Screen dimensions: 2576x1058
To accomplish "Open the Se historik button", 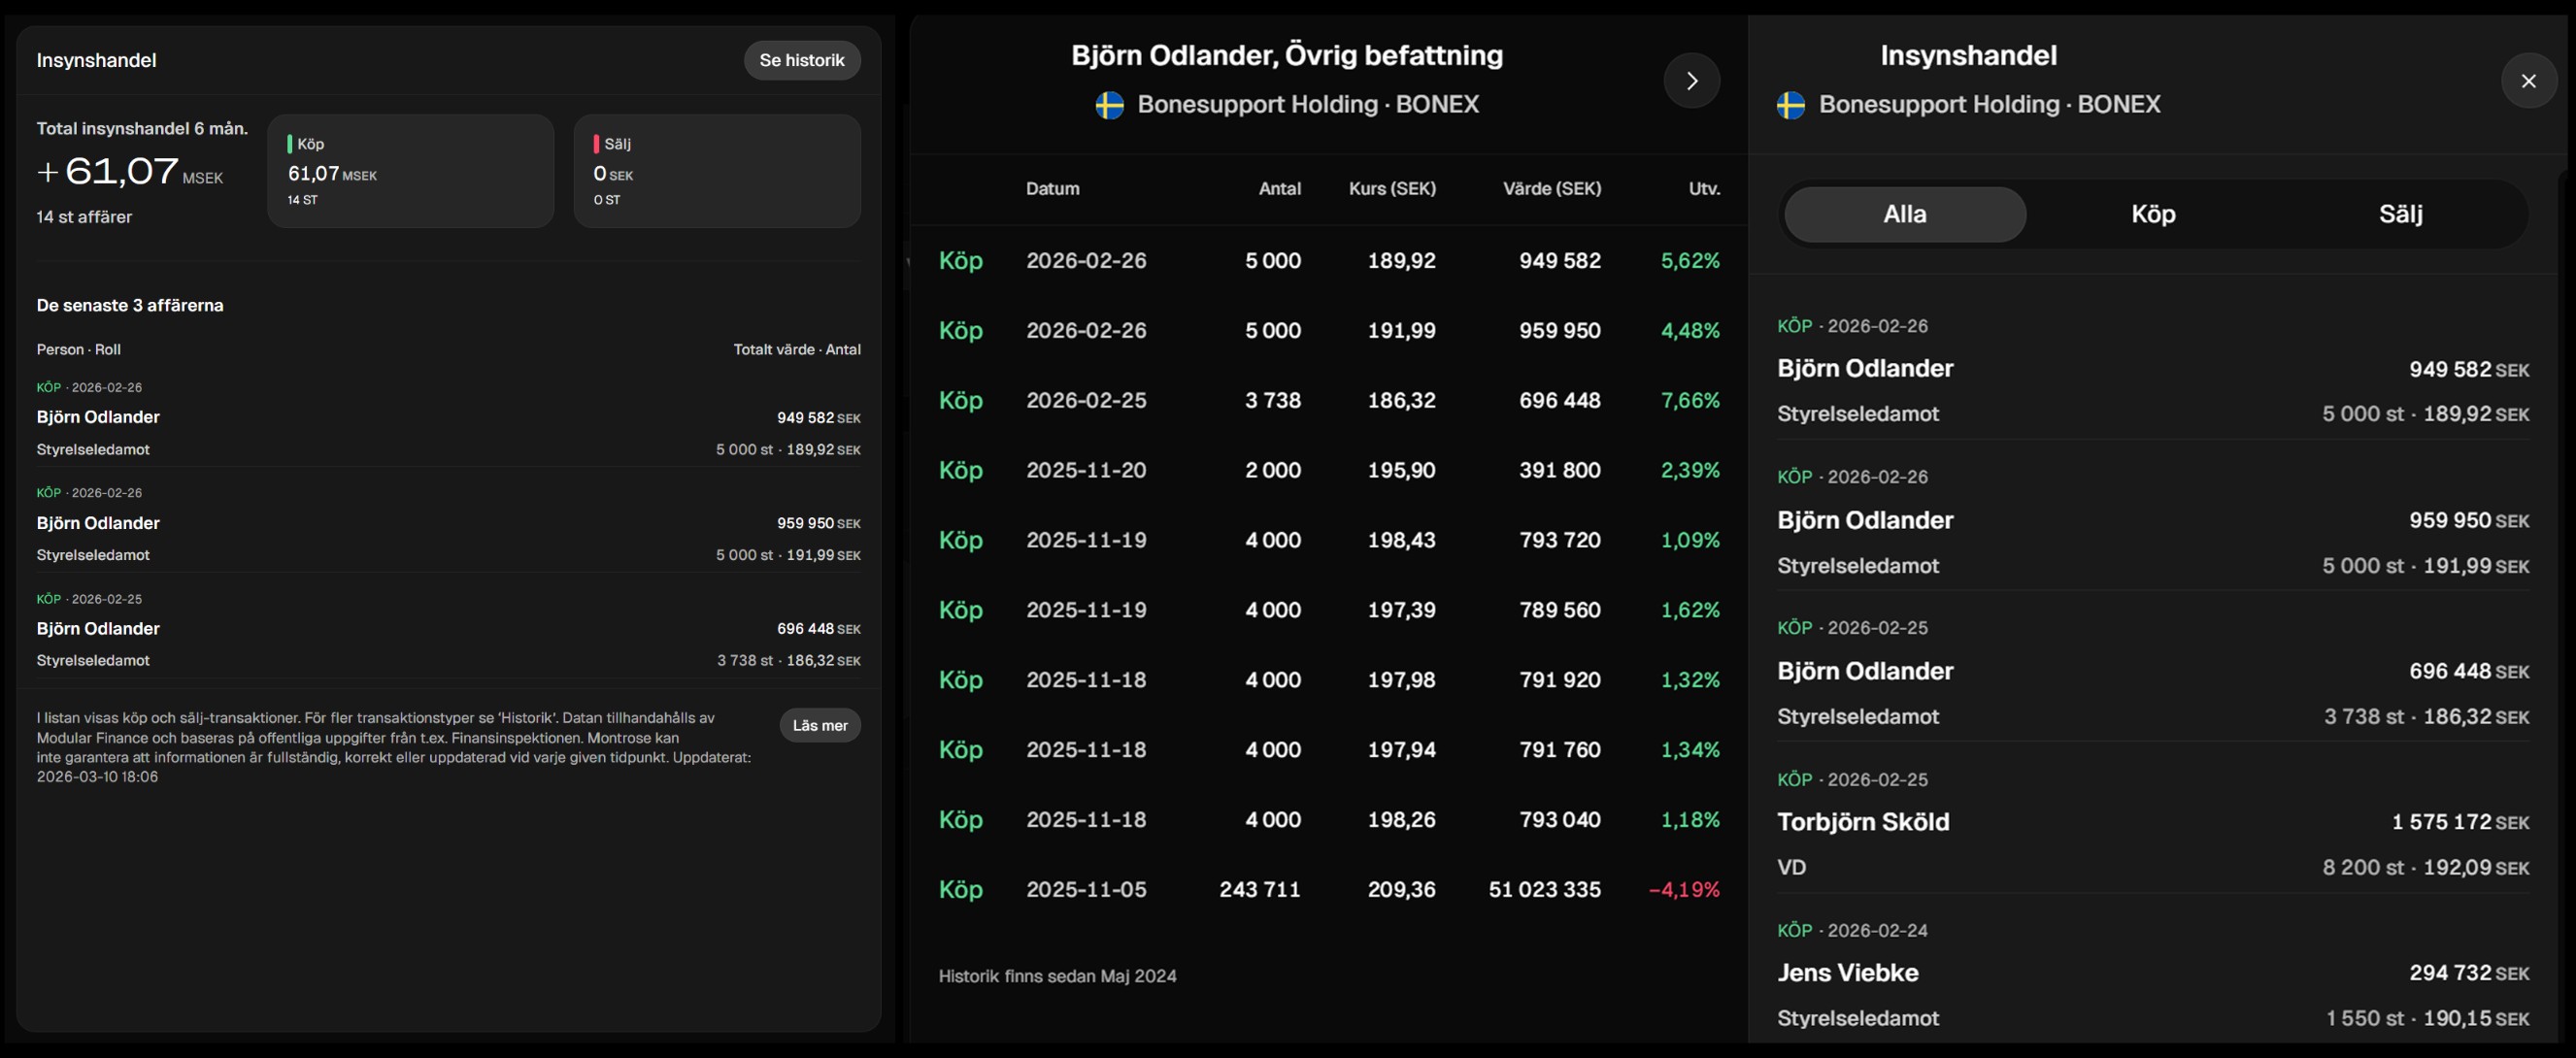I will (x=801, y=60).
